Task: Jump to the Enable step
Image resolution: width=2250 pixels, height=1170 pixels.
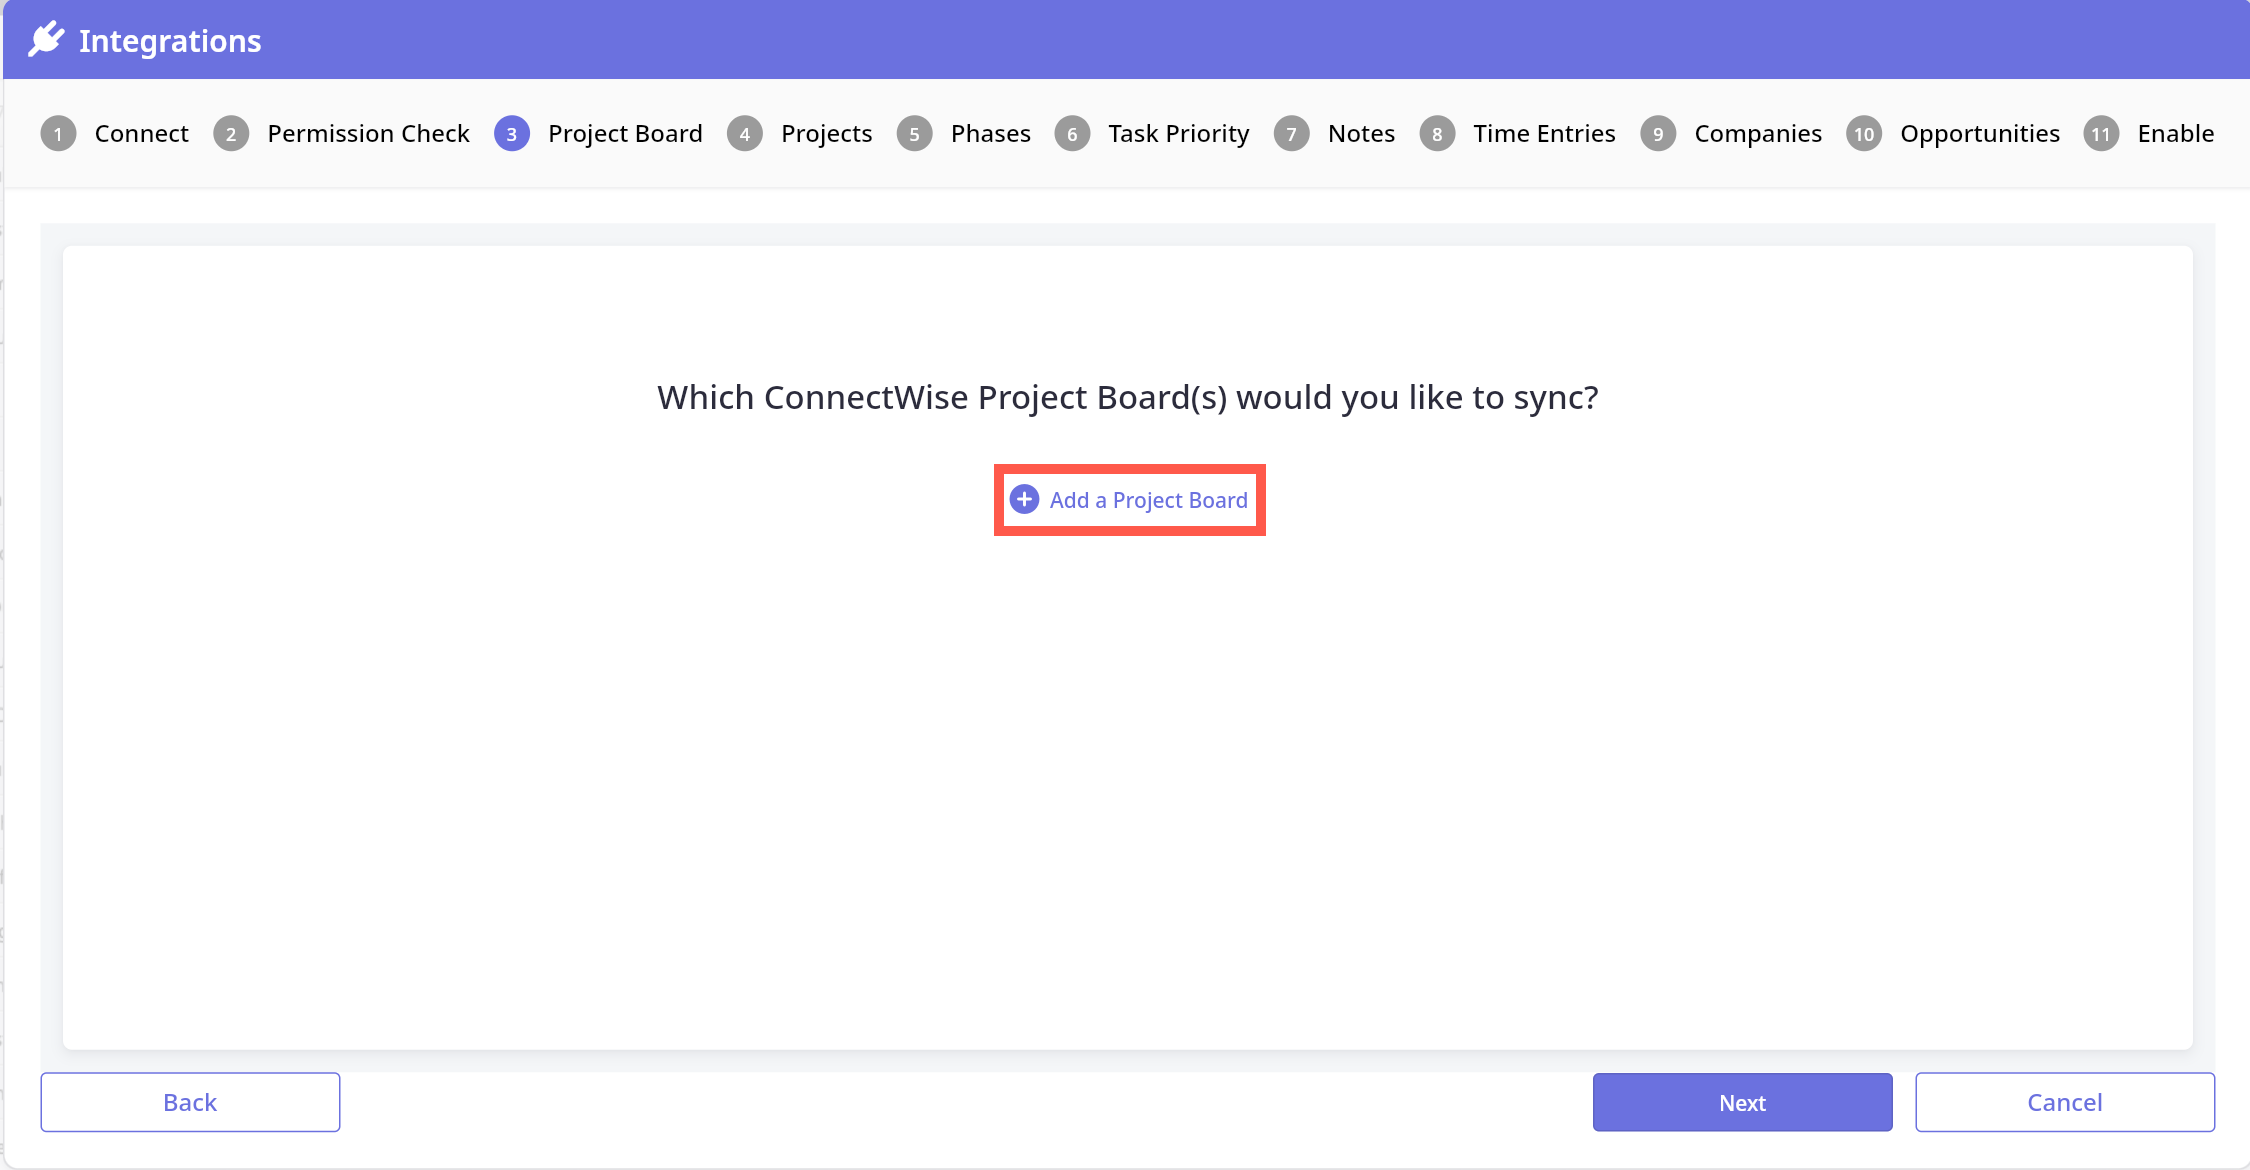Action: [2175, 134]
